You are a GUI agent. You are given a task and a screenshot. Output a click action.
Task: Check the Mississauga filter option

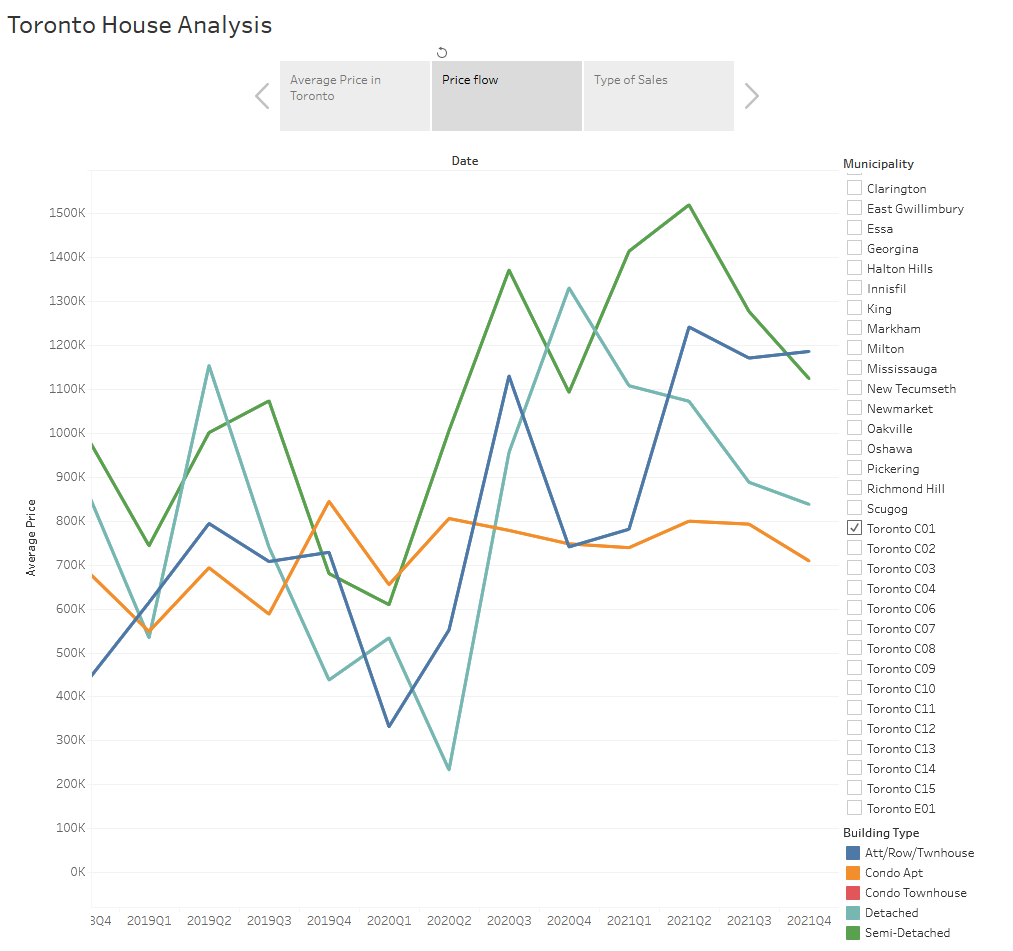[x=854, y=368]
